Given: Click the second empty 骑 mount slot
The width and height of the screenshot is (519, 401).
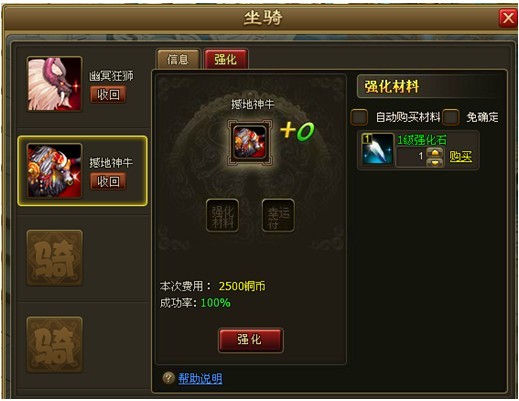Looking at the screenshot, I should click(55, 345).
